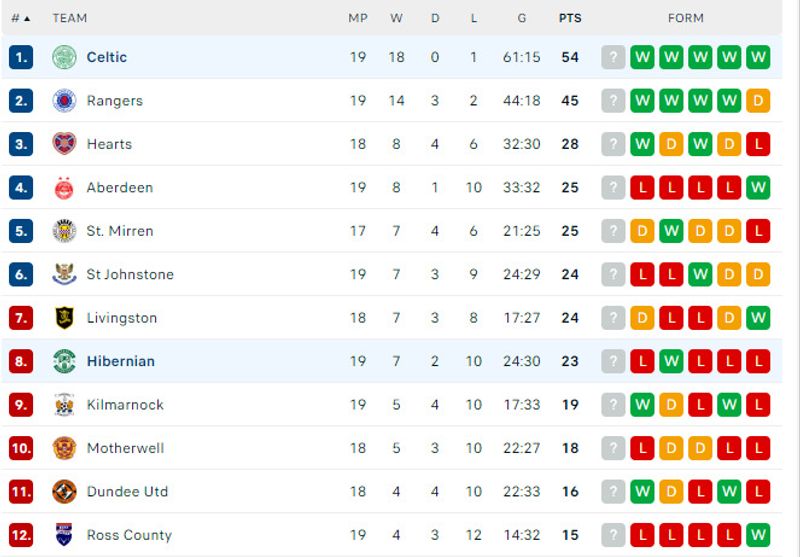Click Rangers' orange D form badge

tap(758, 100)
